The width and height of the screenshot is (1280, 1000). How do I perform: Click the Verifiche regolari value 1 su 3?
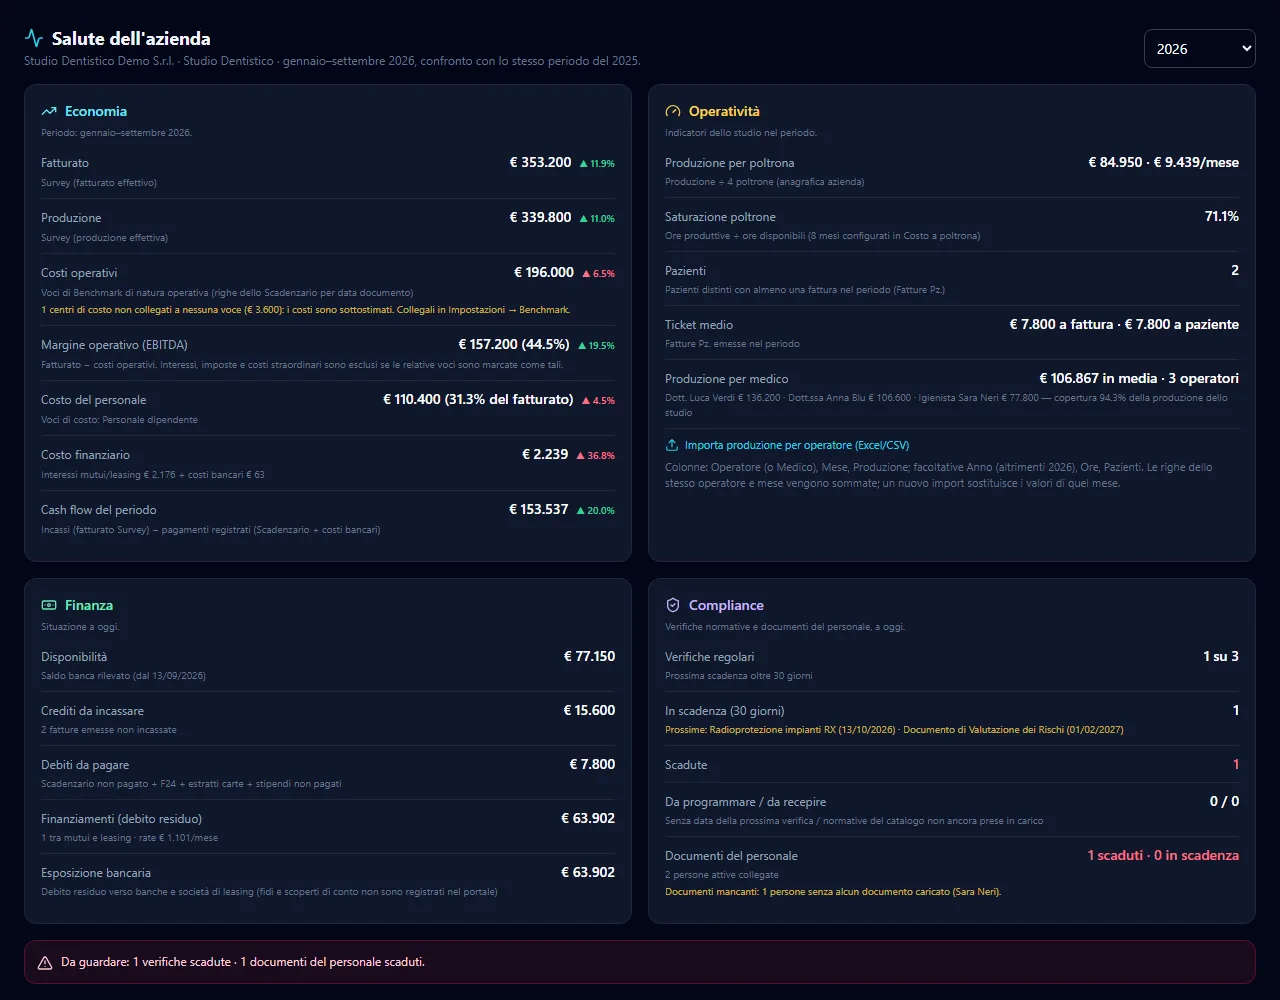click(1221, 656)
